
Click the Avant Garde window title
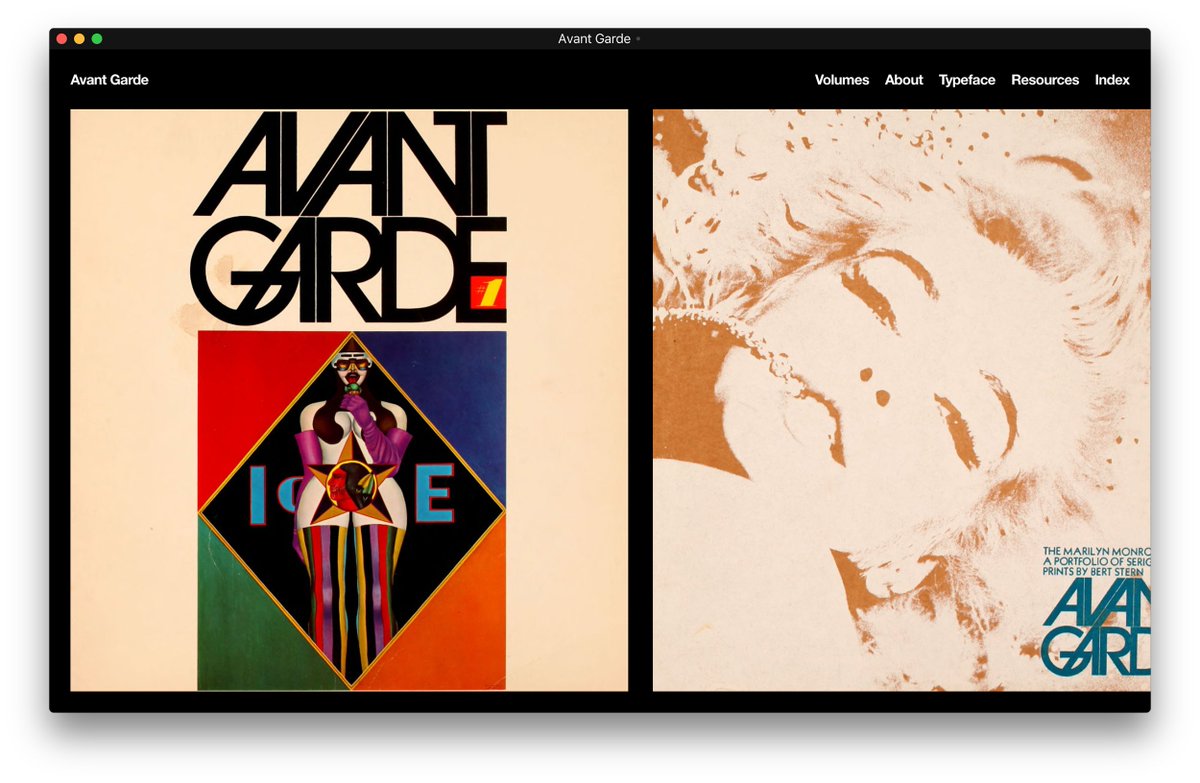click(594, 39)
